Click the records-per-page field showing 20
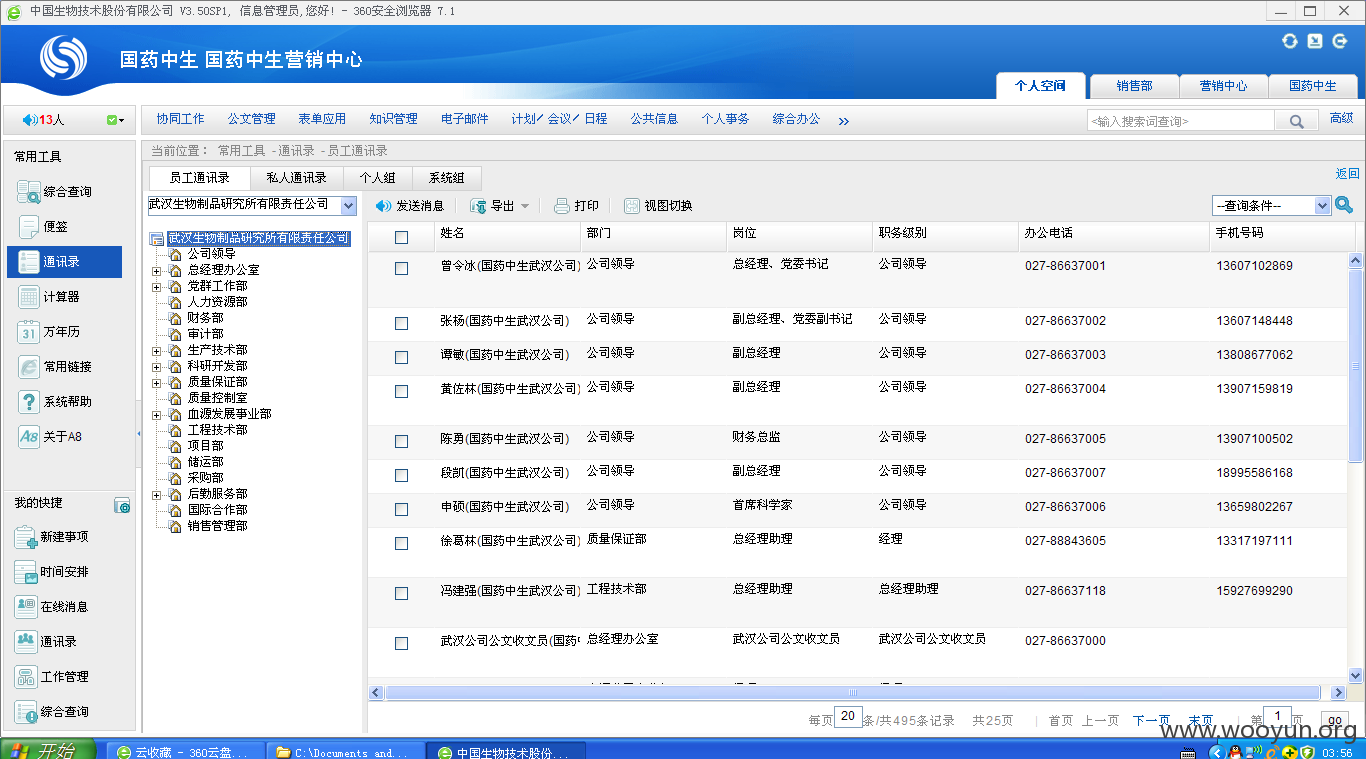 [x=848, y=717]
